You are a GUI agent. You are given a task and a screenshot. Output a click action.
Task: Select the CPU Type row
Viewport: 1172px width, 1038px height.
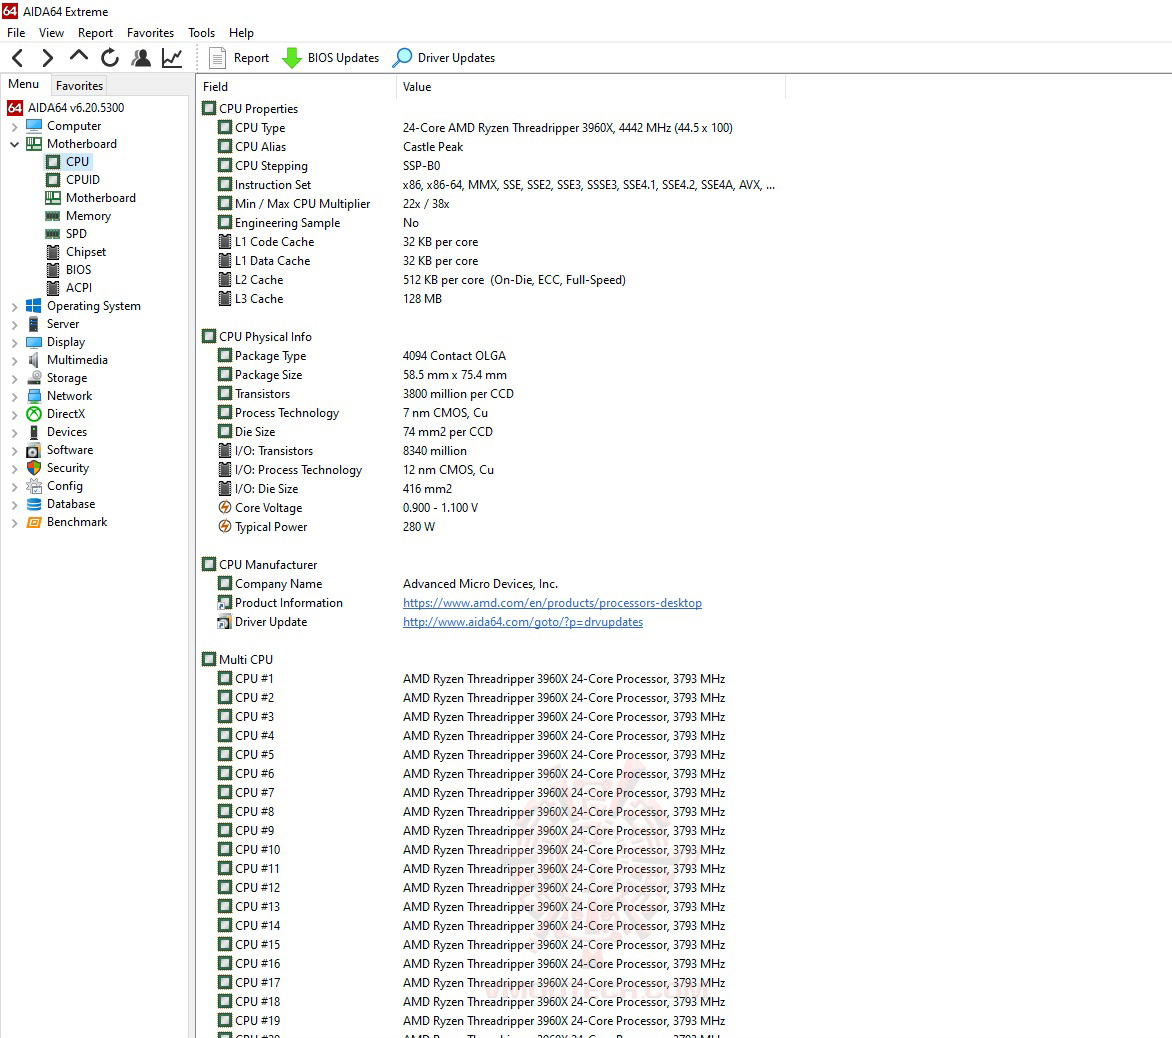(x=493, y=128)
